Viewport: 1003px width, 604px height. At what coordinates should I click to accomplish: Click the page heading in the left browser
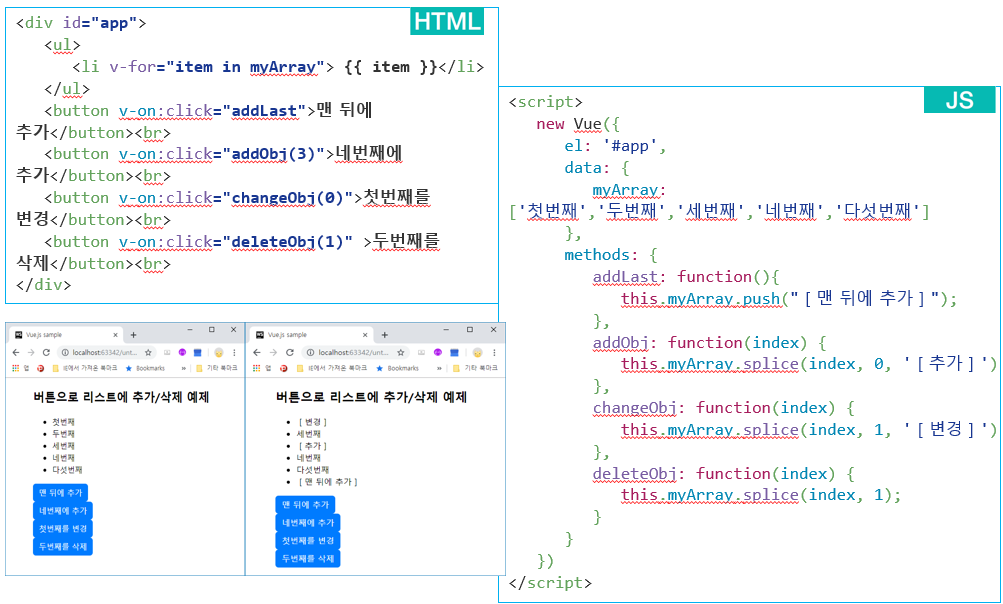click(121, 397)
